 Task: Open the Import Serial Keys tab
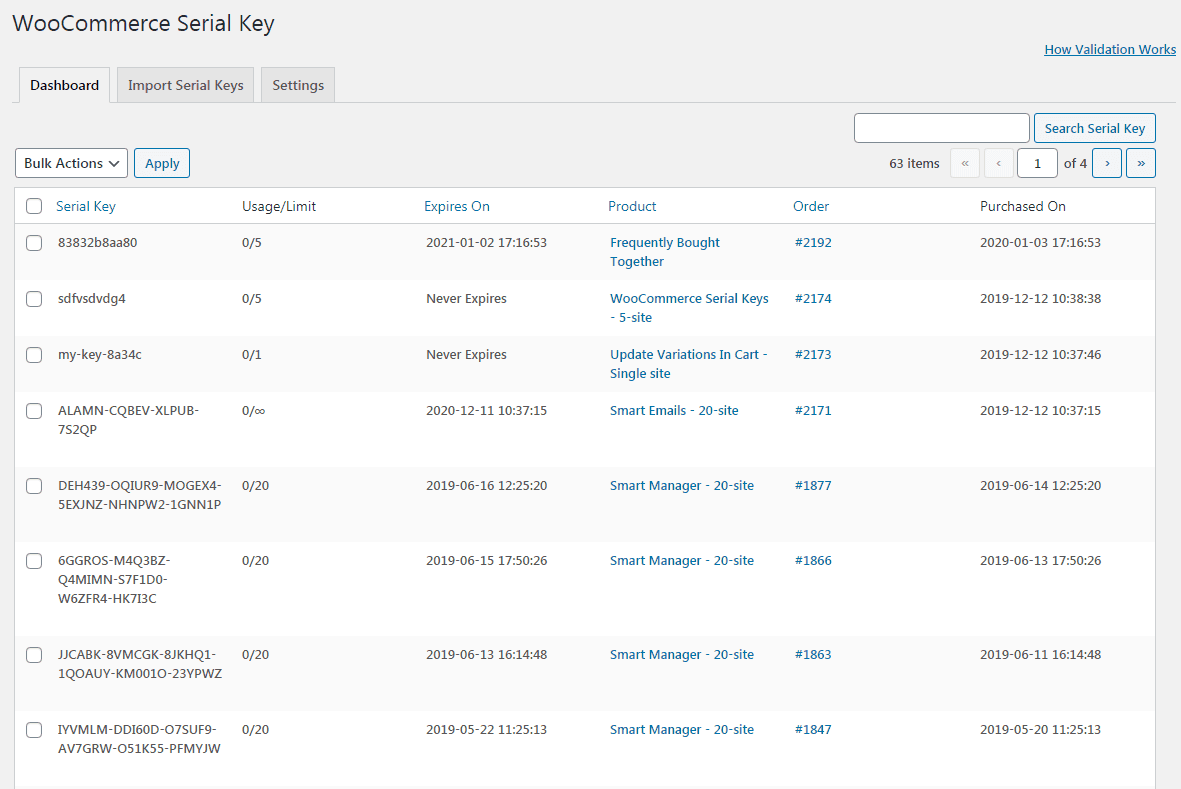(185, 85)
